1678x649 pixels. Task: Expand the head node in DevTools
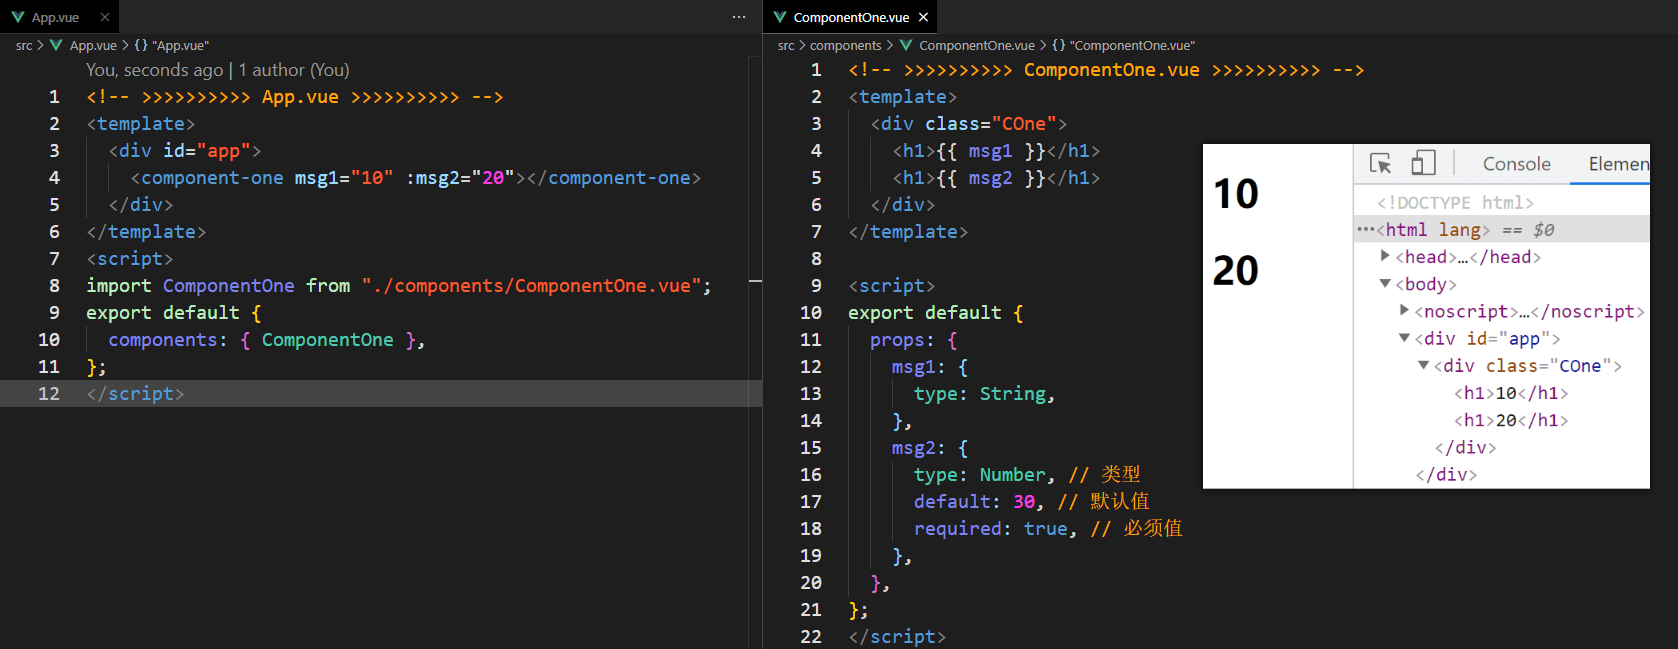pyautogui.click(x=1385, y=256)
